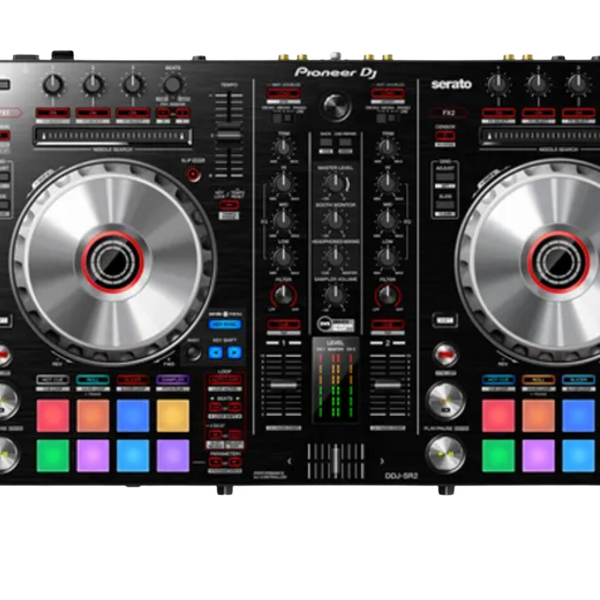Select ROLL pad mode on right deck
Image resolution: width=600 pixels, height=600 pixels.
[538, 380]
